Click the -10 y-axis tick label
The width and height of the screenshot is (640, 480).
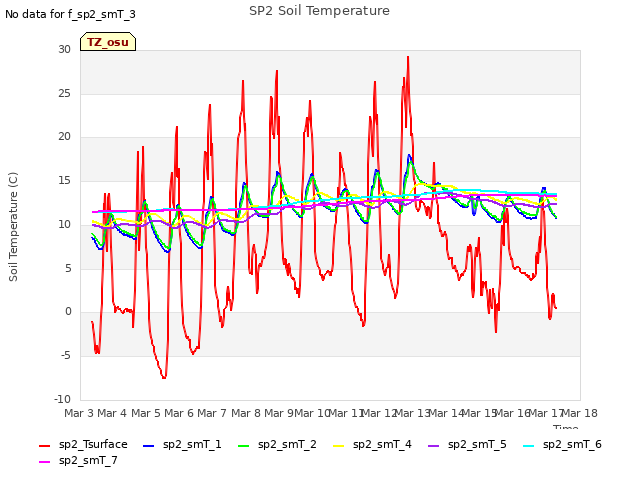62,399
